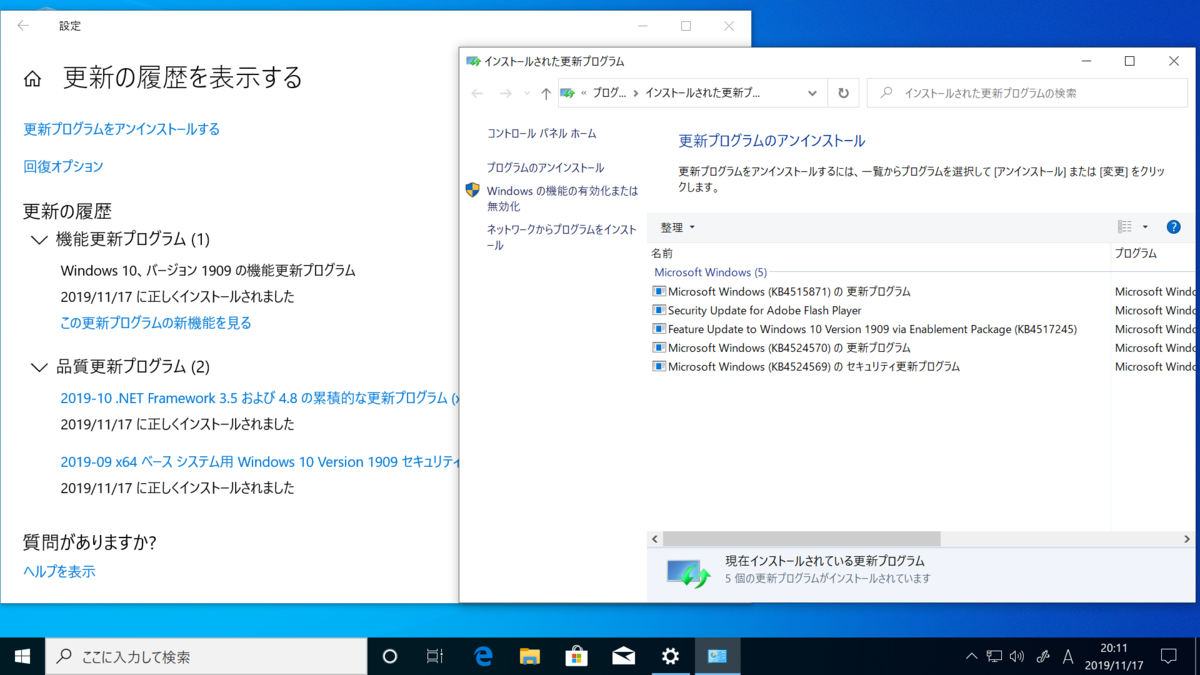Click forward arrow in installed updates window

[x=506, y=93]
